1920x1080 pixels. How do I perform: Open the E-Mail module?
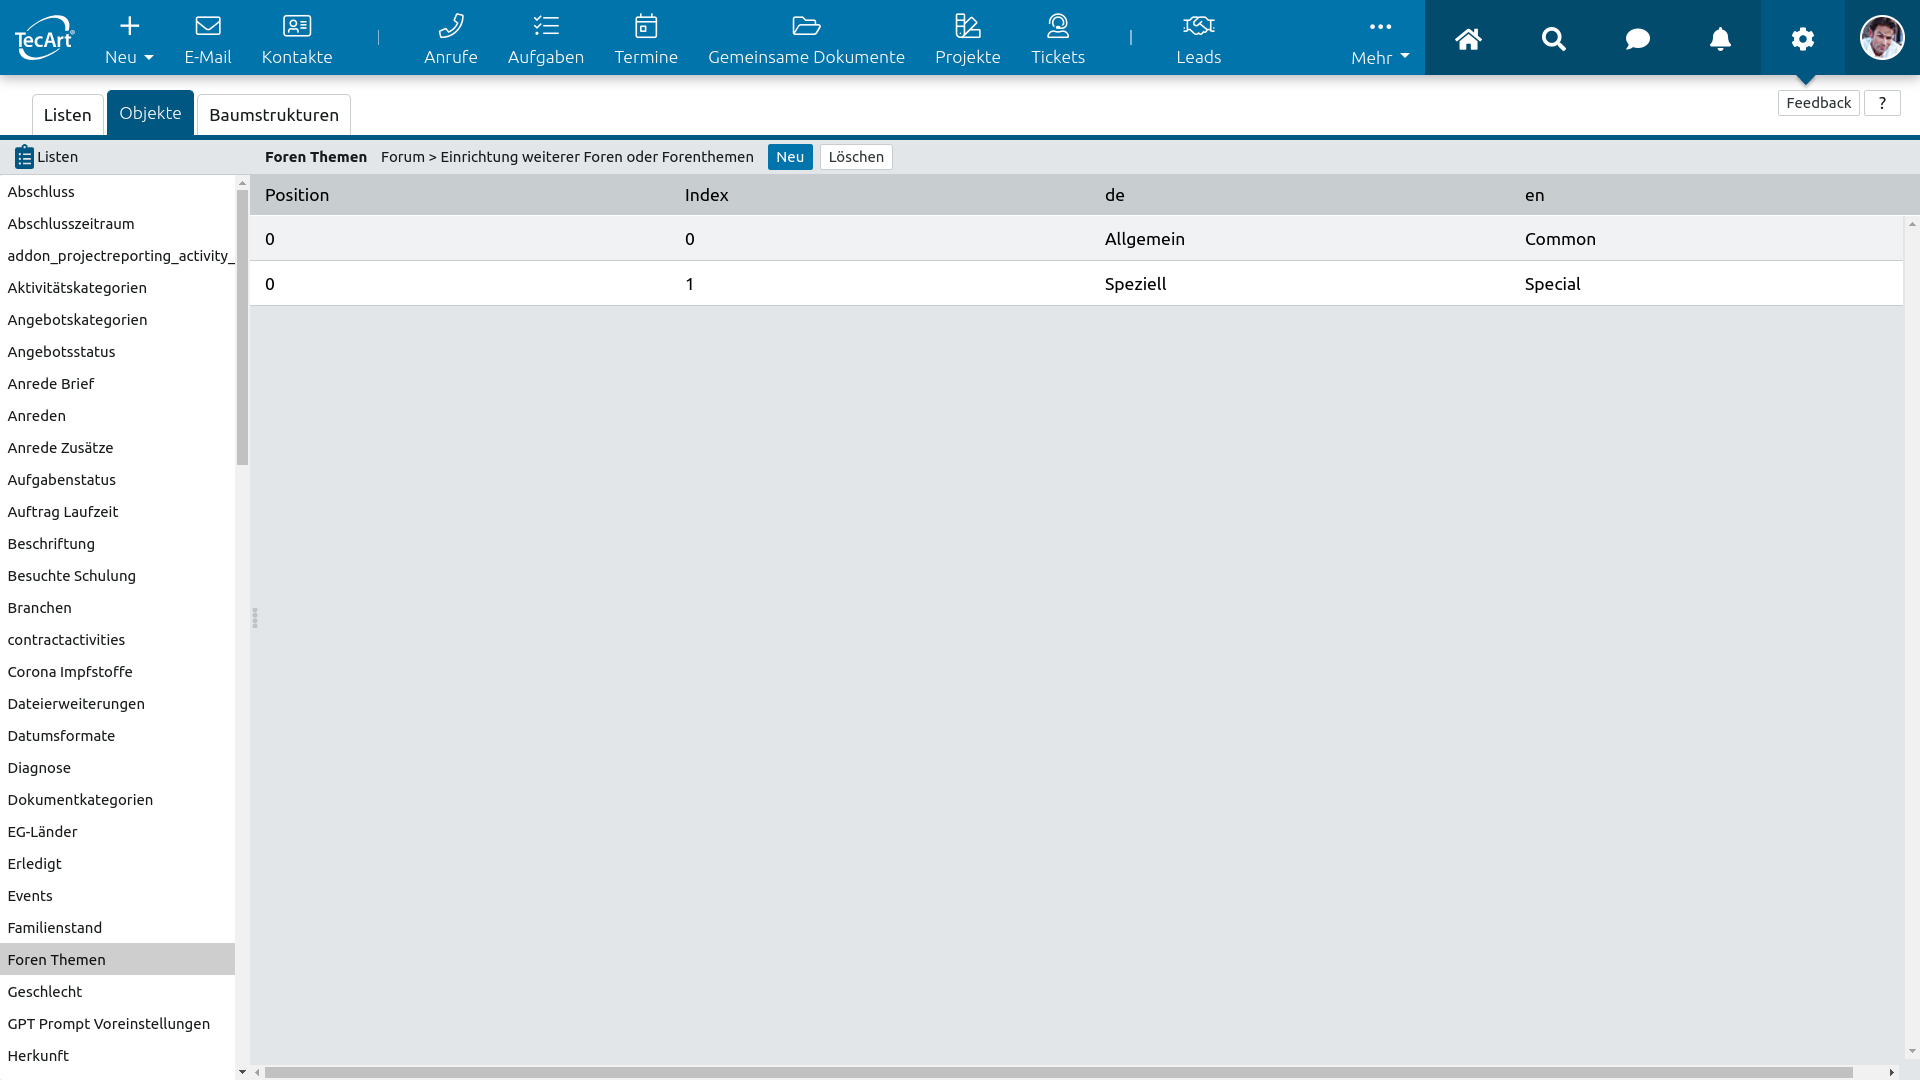(208, 38)
